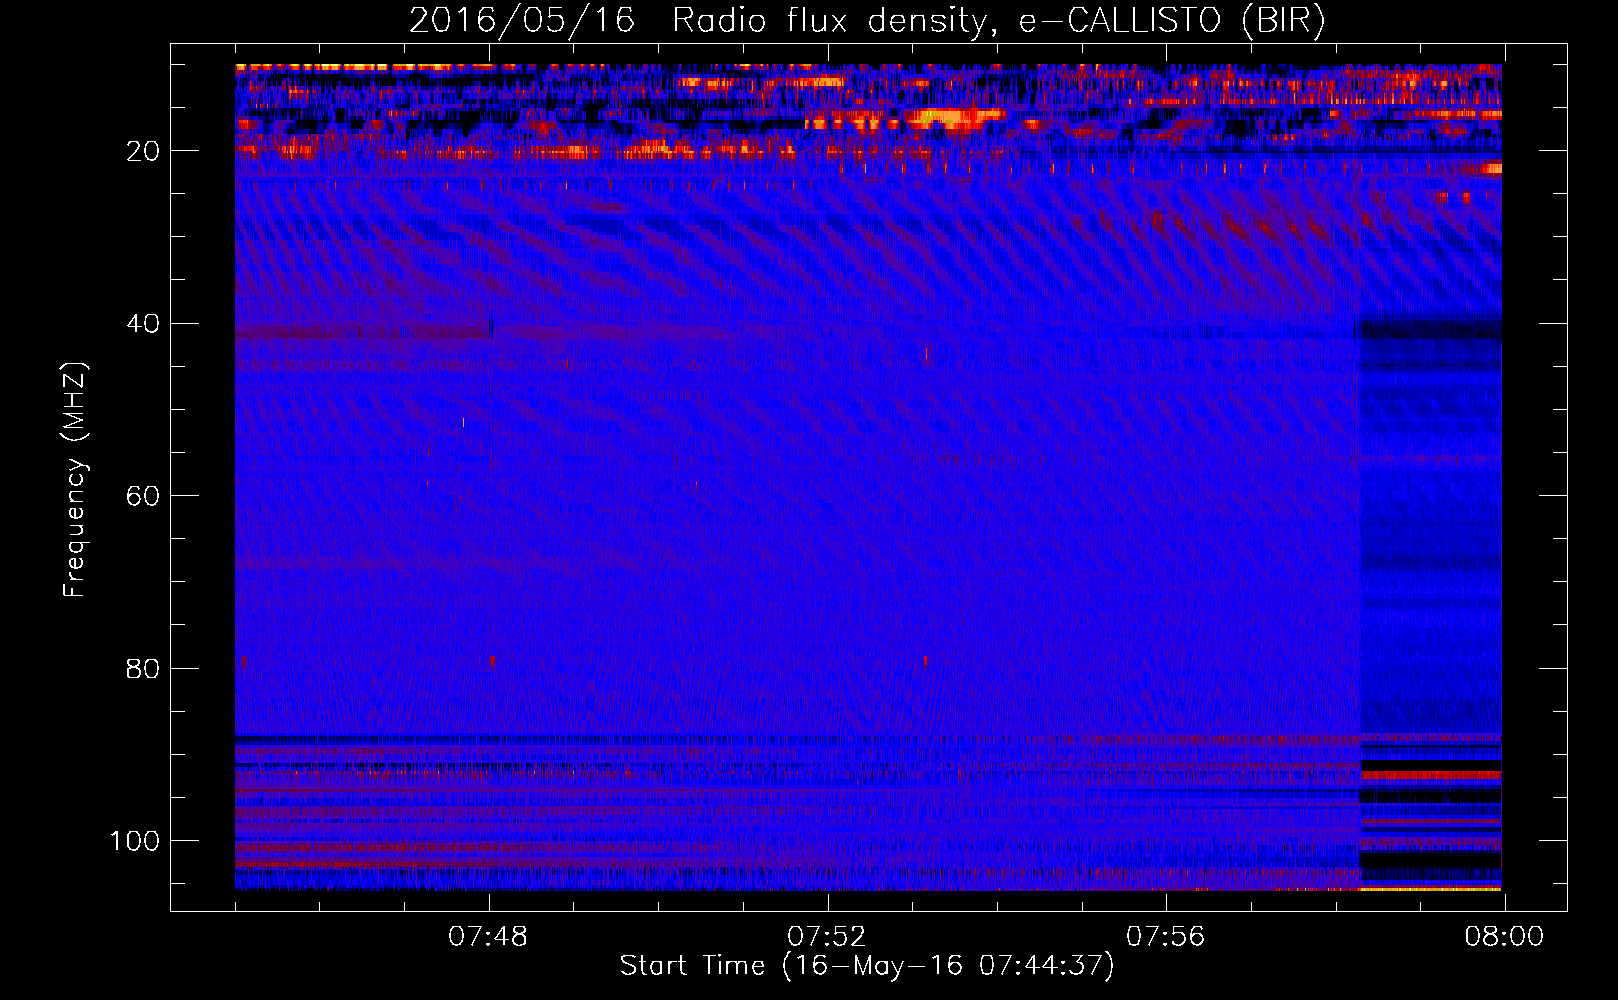The width and height of the screenshot is (1618, 1000).
Task: Click the plot title "Radio flux density, e-CALLISTO (BIR)"
Action: (x=998, y=20)
